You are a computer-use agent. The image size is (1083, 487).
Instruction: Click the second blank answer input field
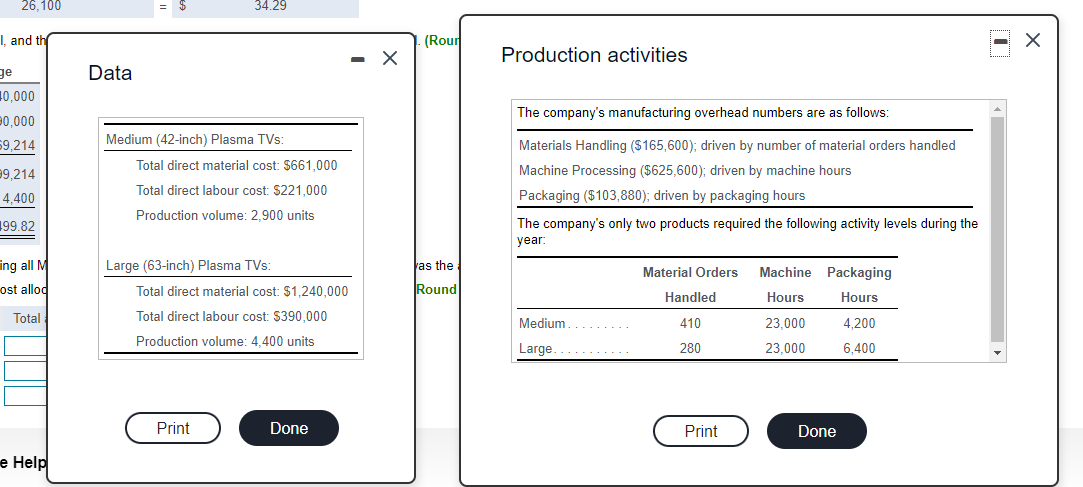click(x=26, y=371)
